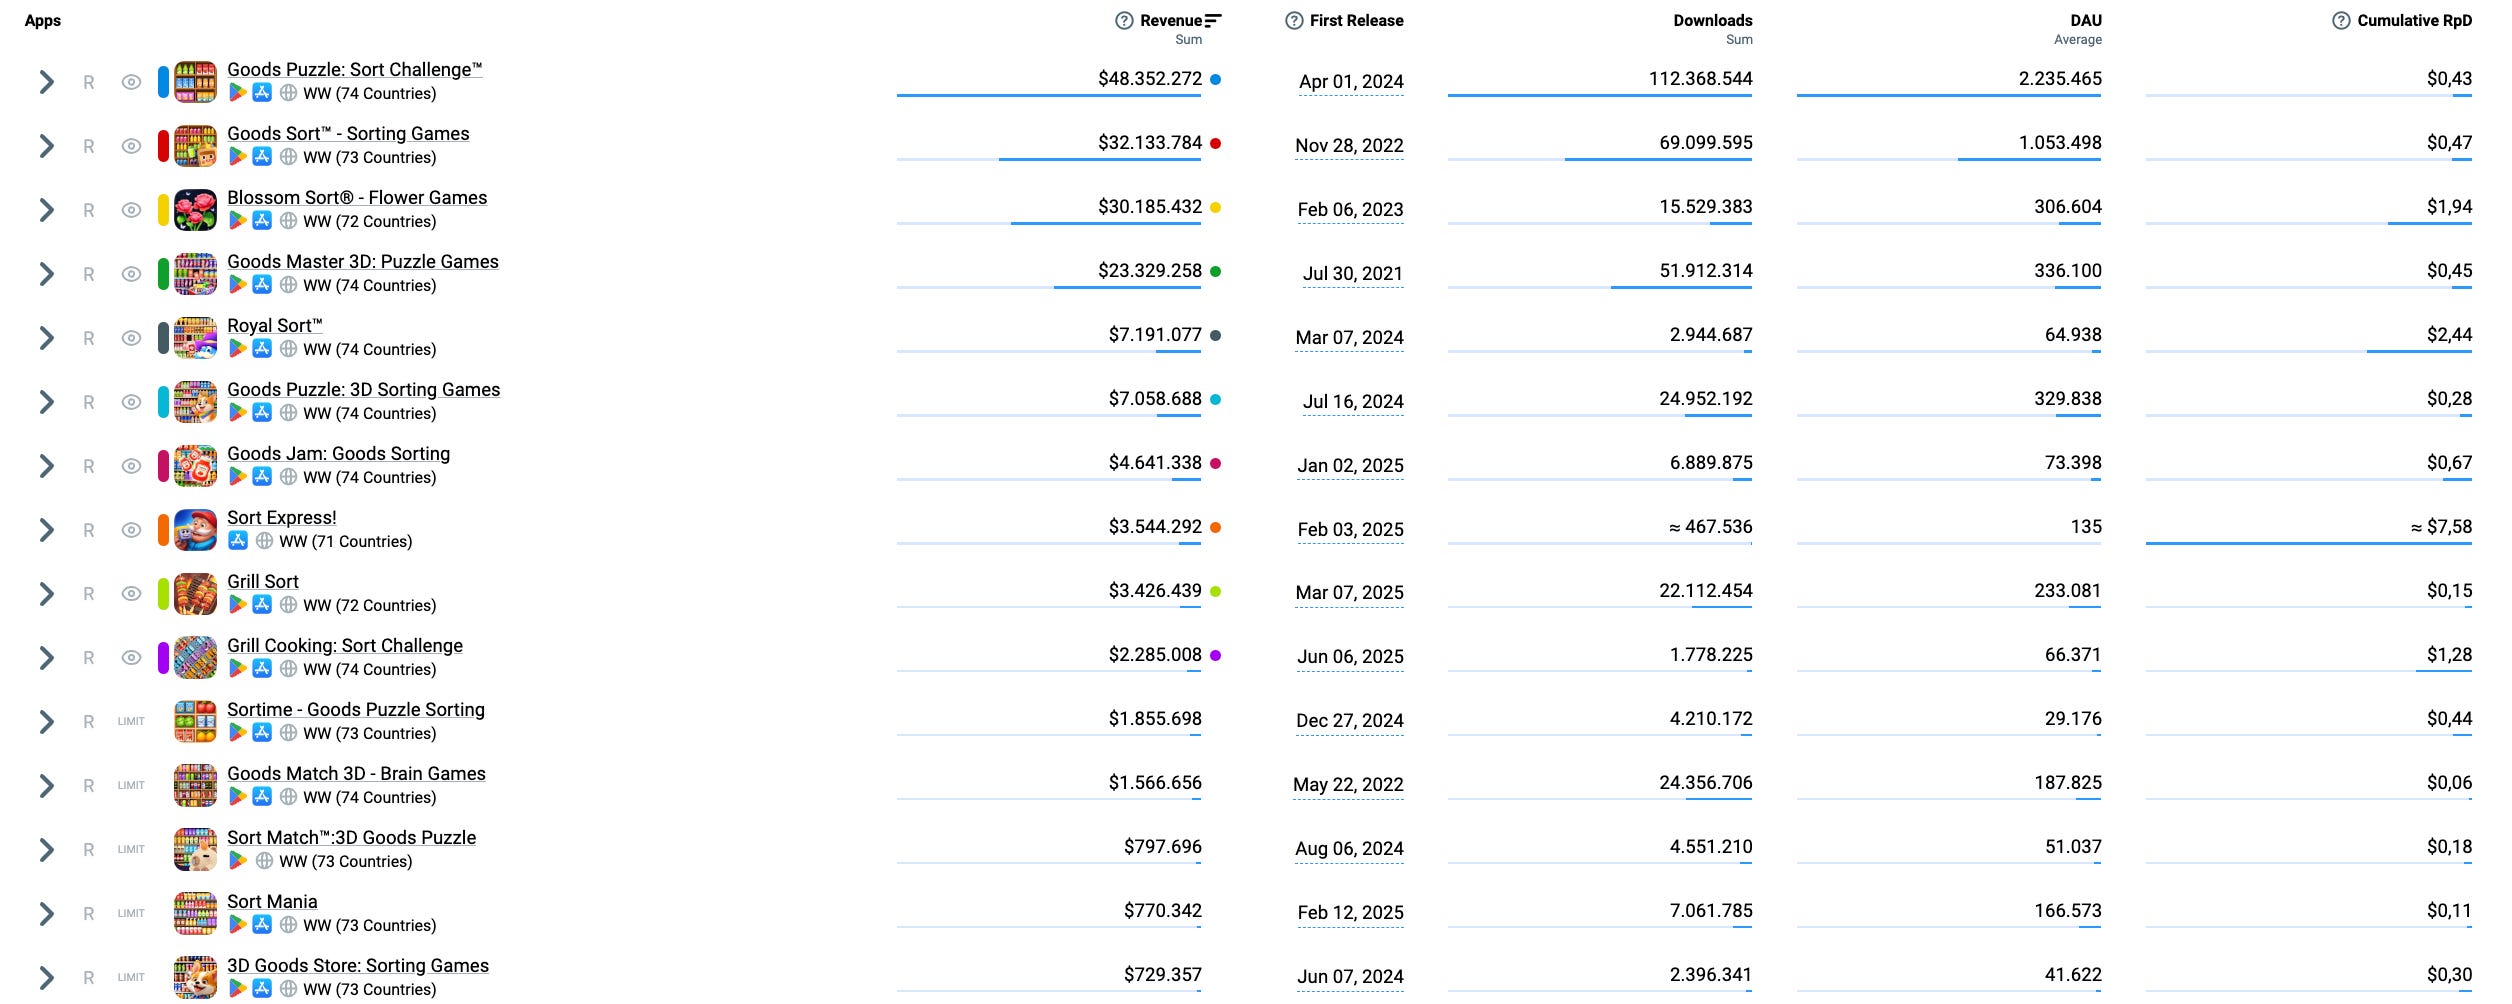Open the Grill Cooking: Sort Challenge link

[x=345, y=646]
